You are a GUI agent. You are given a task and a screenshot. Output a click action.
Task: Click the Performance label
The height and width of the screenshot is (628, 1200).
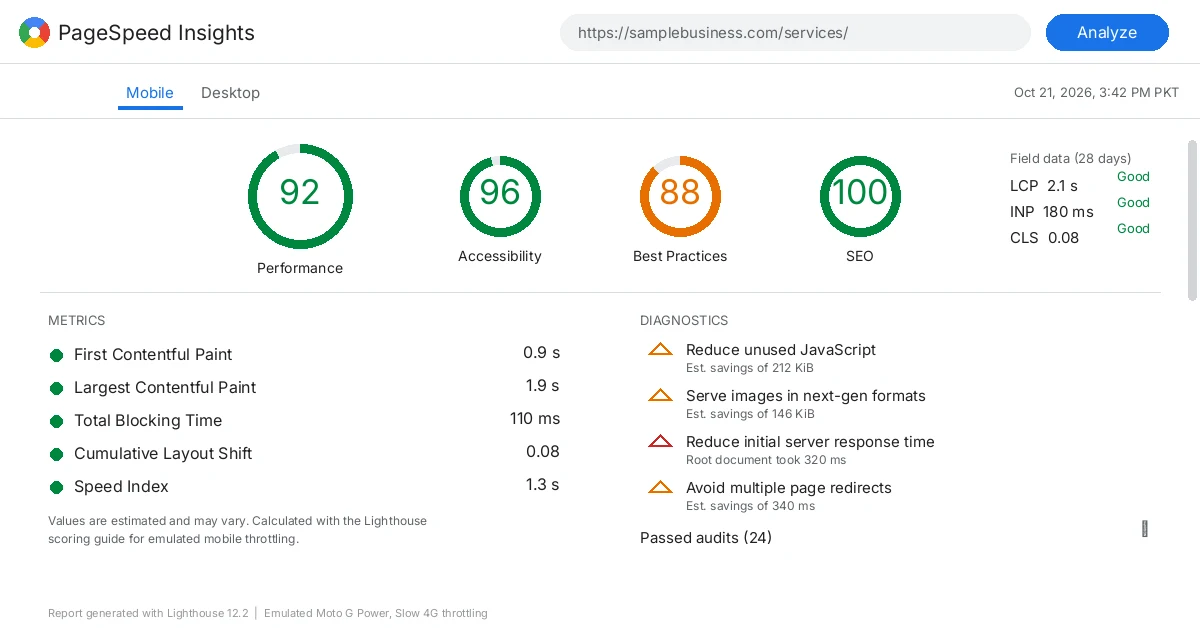[300, 268]
